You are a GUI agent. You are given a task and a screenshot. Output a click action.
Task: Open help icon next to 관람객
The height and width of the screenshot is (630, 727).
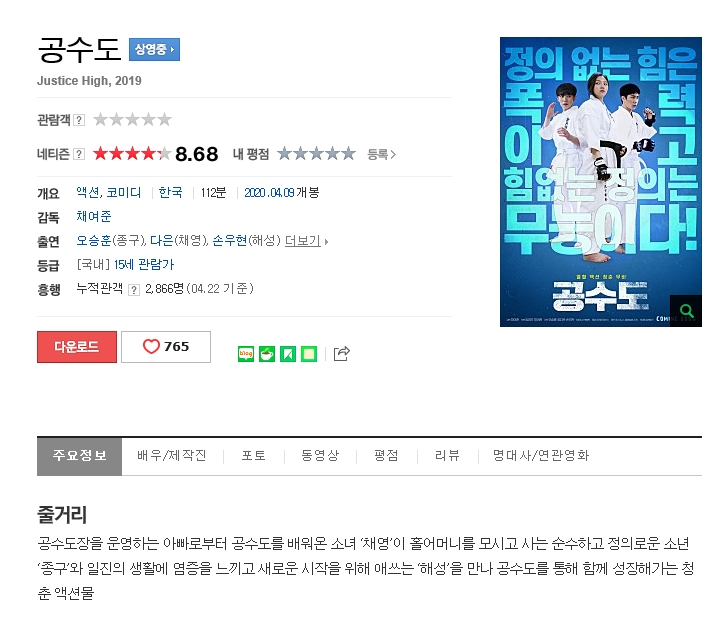pos(79,120)
